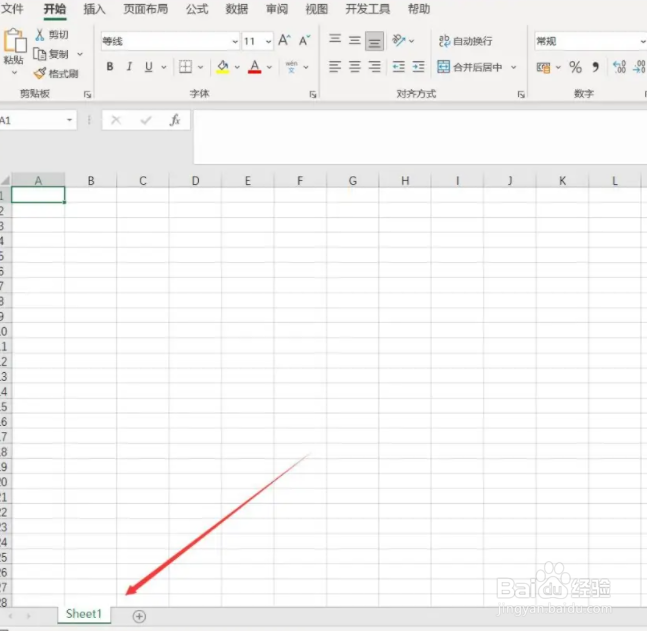Image resolution: width=647 pixels, height=631 pixels.
Task: Toggle bold formatting
Action: [x=110, y=66]
